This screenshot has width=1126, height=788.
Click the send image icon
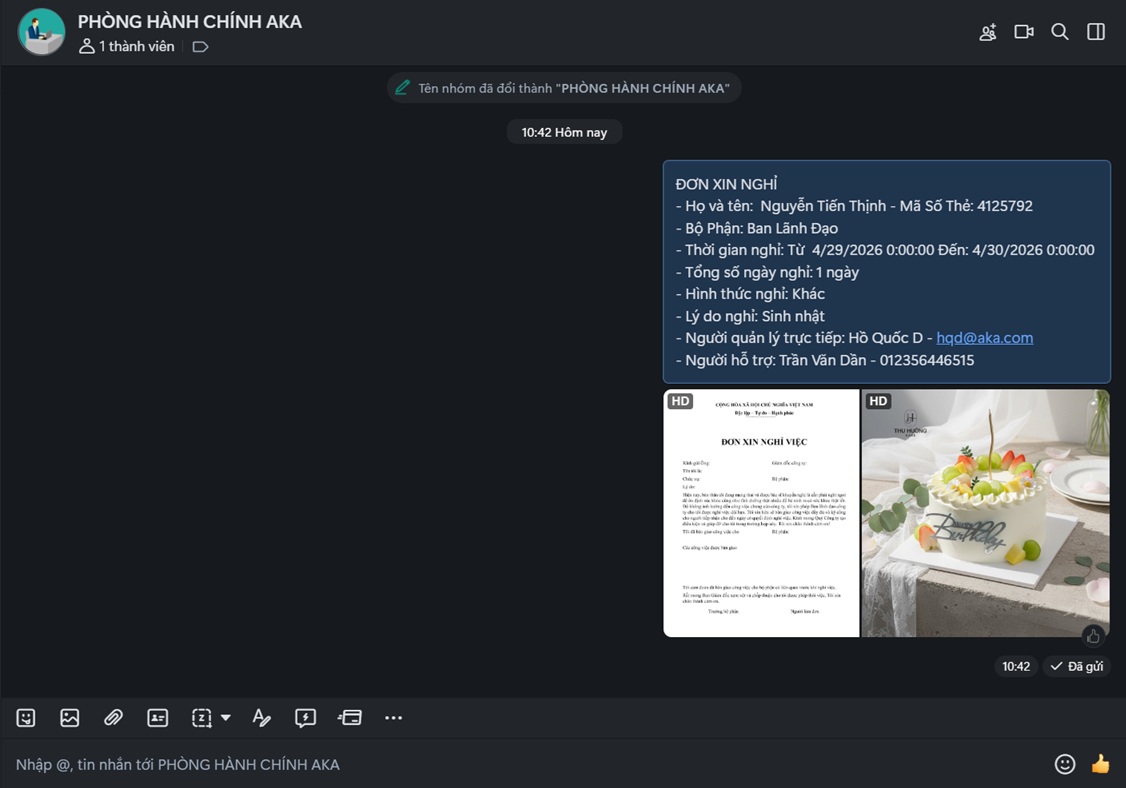pyautogui.click(x=70, y=718)
